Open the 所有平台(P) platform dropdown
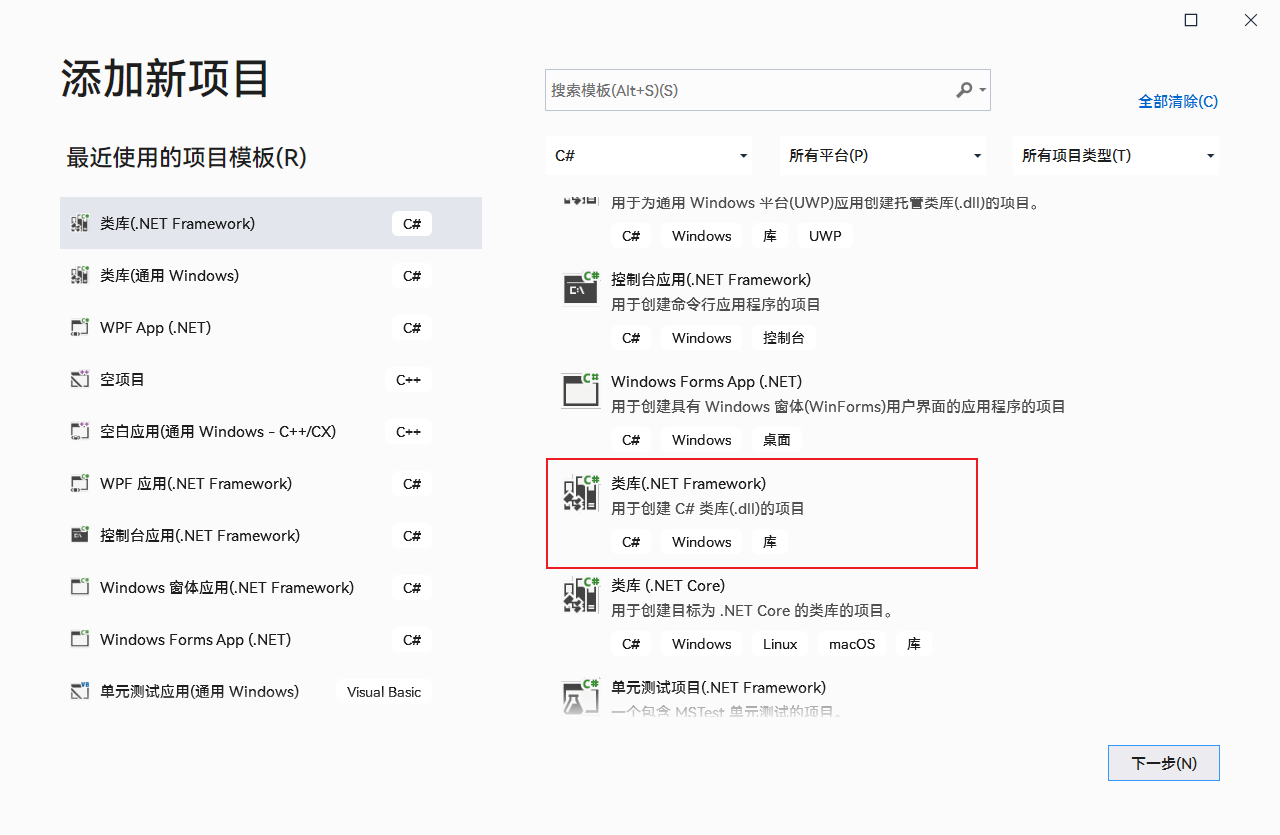1280x835 pixels. 883,156
